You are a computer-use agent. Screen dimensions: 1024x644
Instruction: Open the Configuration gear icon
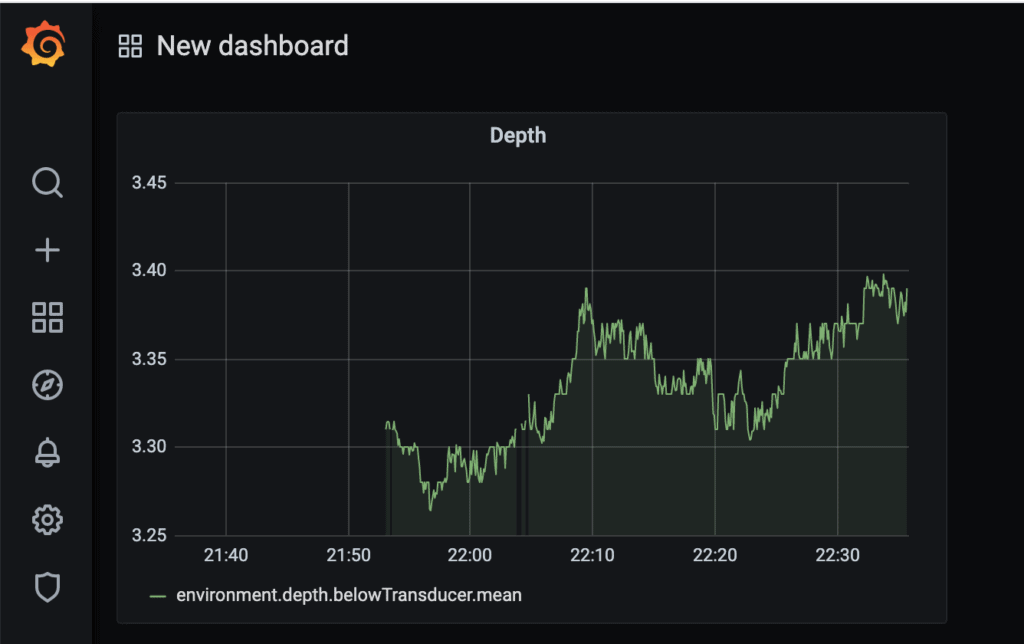point(47,519)
